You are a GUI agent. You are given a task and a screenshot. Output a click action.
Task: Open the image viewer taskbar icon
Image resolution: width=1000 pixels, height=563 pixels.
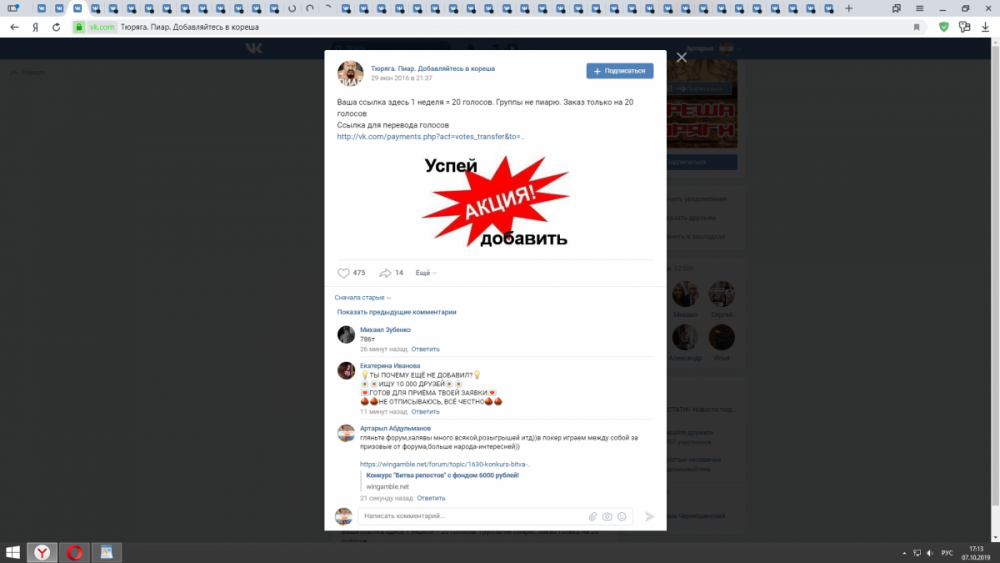[x=107, y=552]
